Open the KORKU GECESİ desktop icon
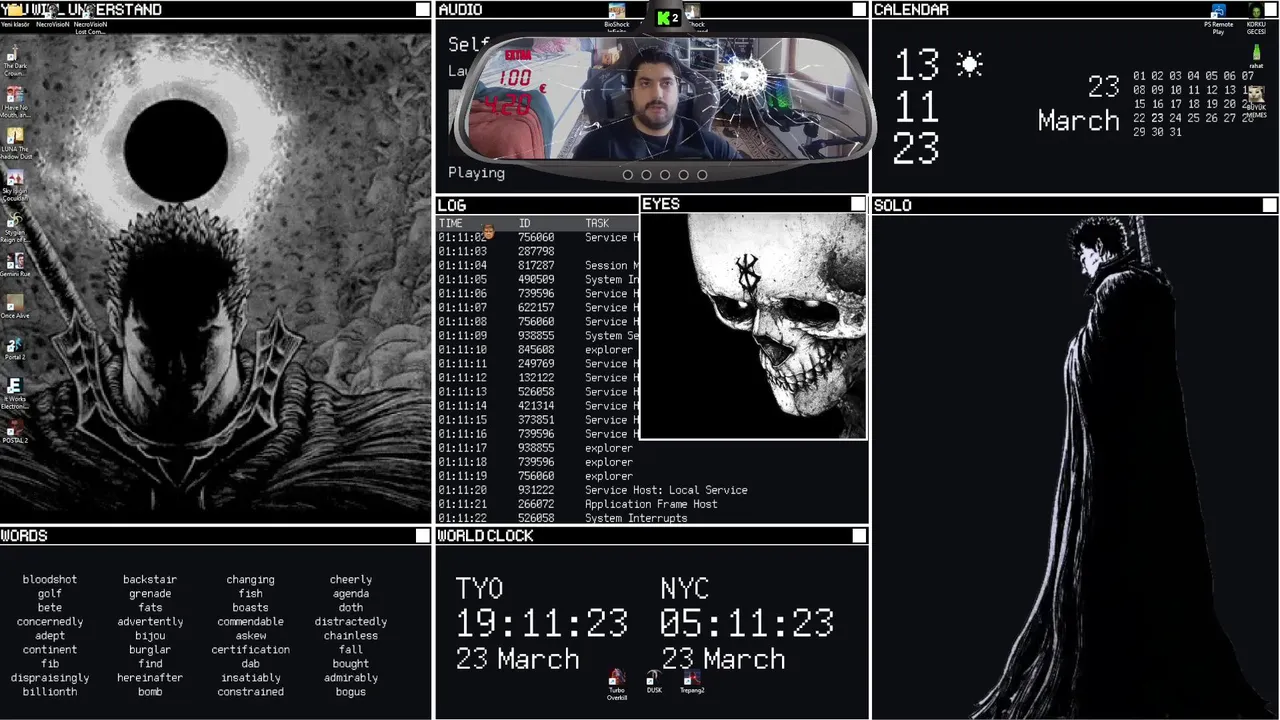The width and height of the screenshot is (1280, 720). click(1256, 17)
